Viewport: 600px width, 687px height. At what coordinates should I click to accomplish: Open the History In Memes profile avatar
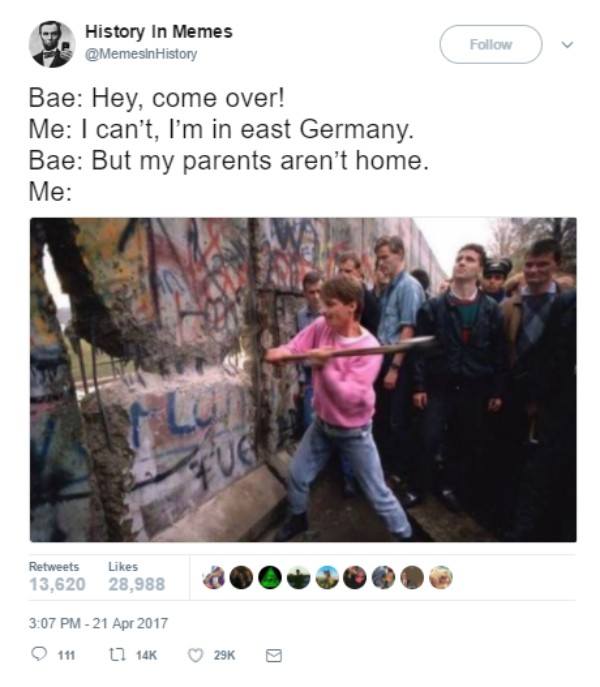52,44
